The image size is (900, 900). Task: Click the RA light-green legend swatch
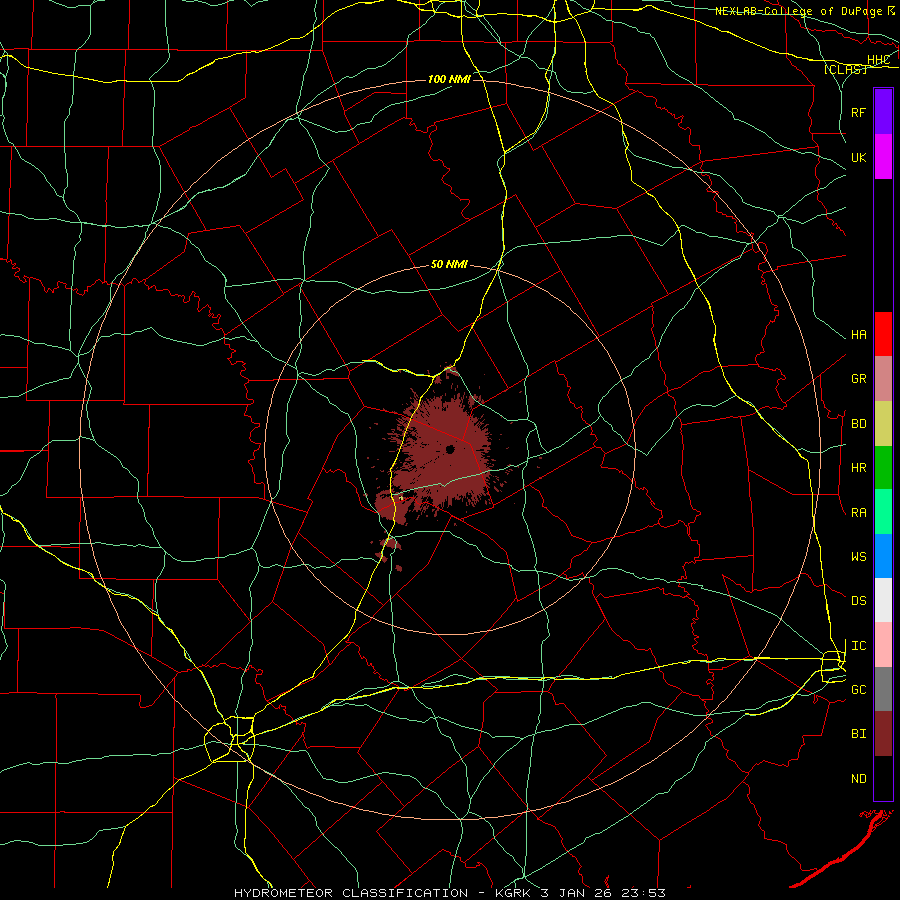click(x=883, y=512)
